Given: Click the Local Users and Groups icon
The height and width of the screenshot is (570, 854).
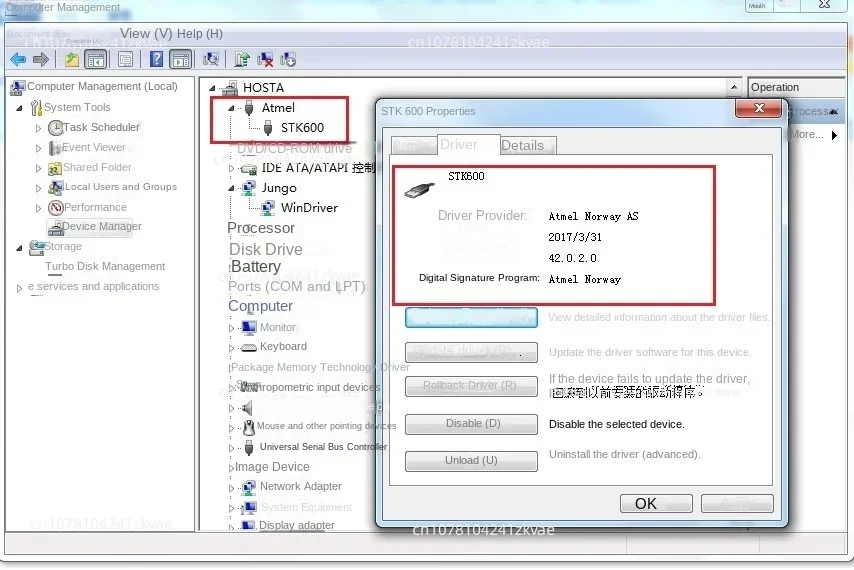Looking at the screenshot, I should pos(55,188).
